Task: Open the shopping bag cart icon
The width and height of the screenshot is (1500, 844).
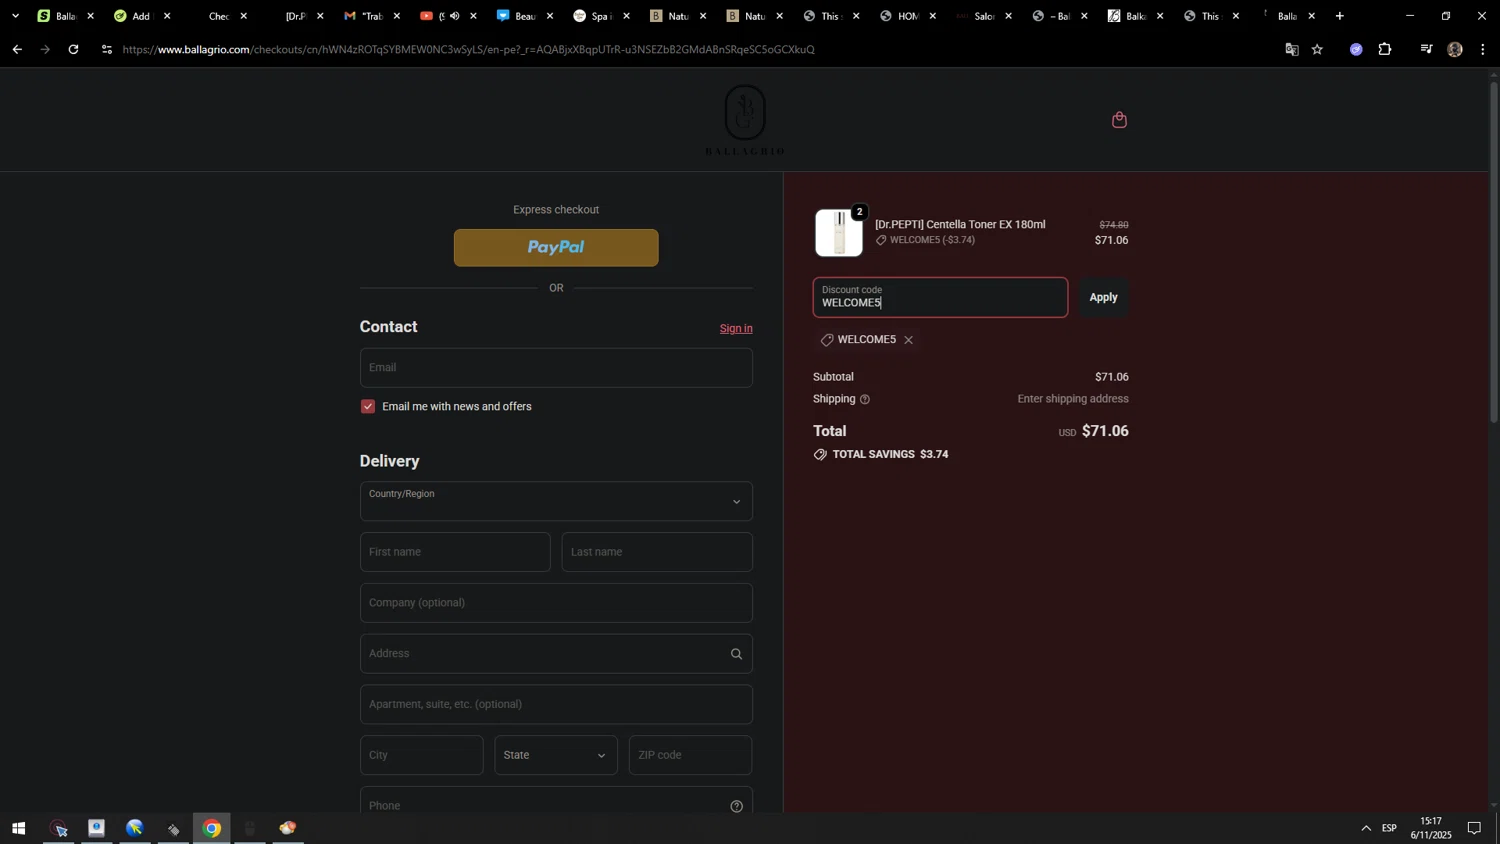Action: (x=1119, y=120)
